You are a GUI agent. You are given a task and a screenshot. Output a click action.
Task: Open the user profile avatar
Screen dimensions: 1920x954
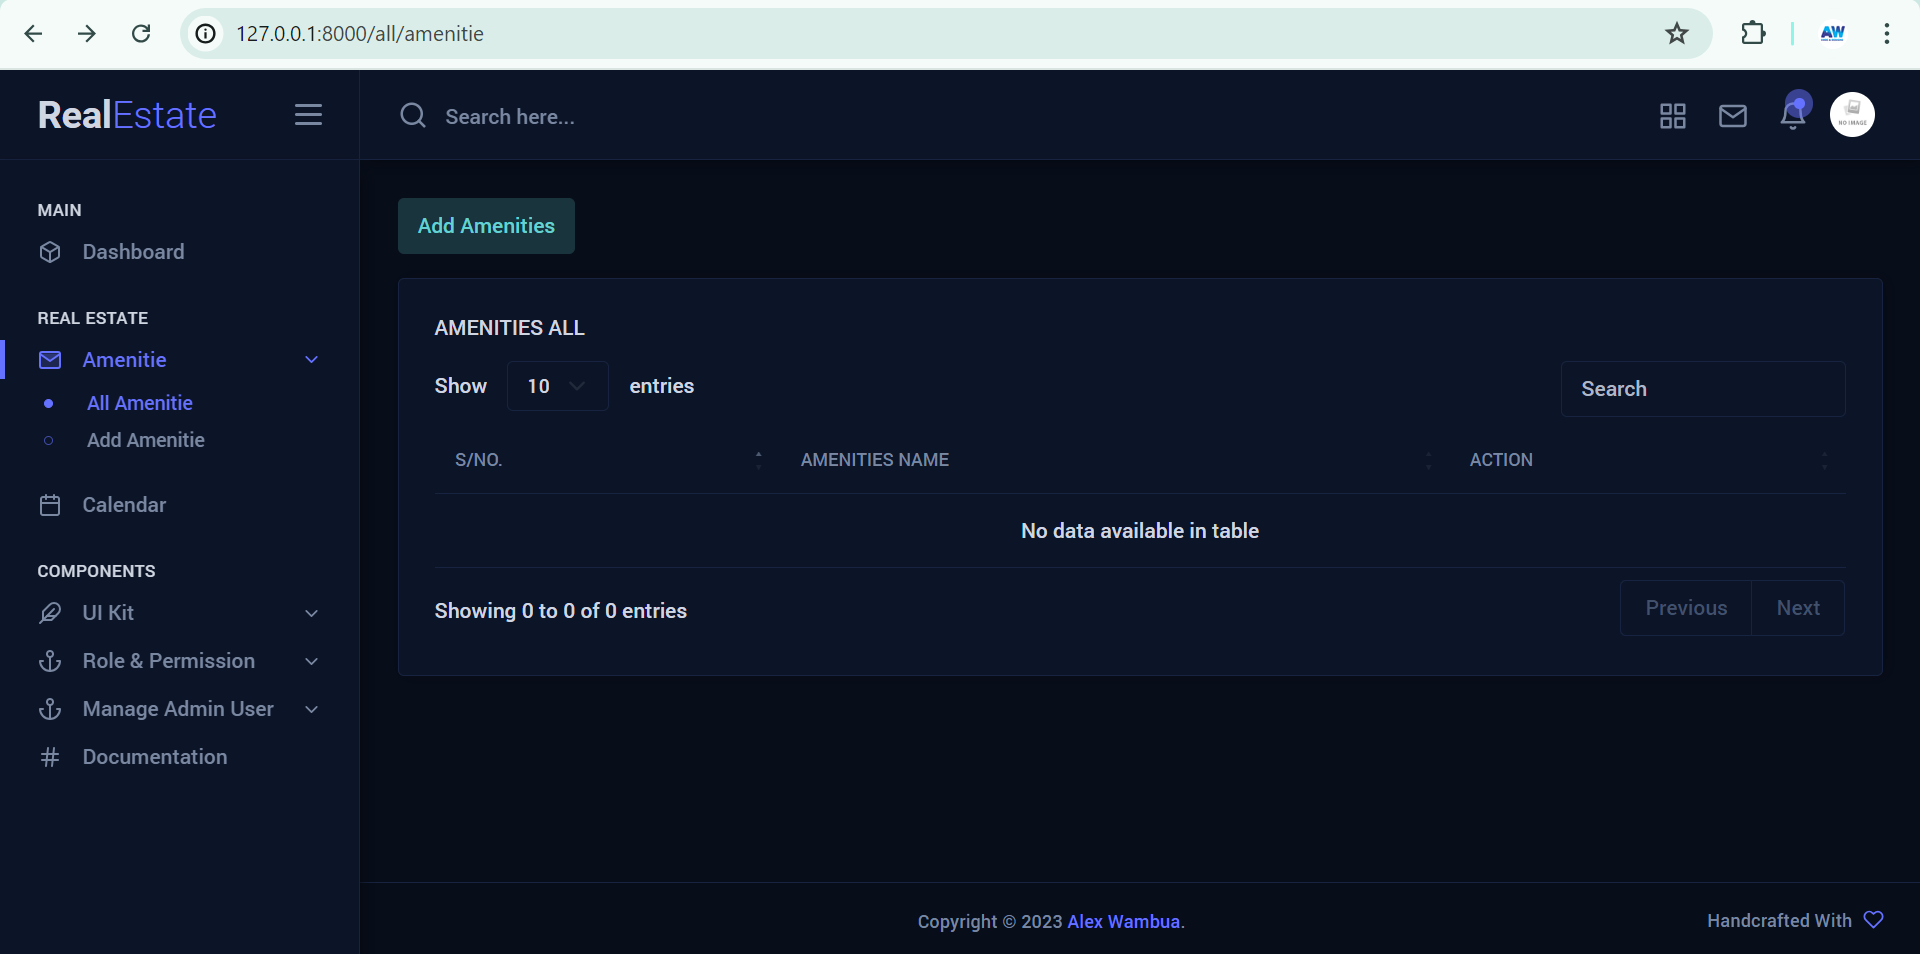1851,115
